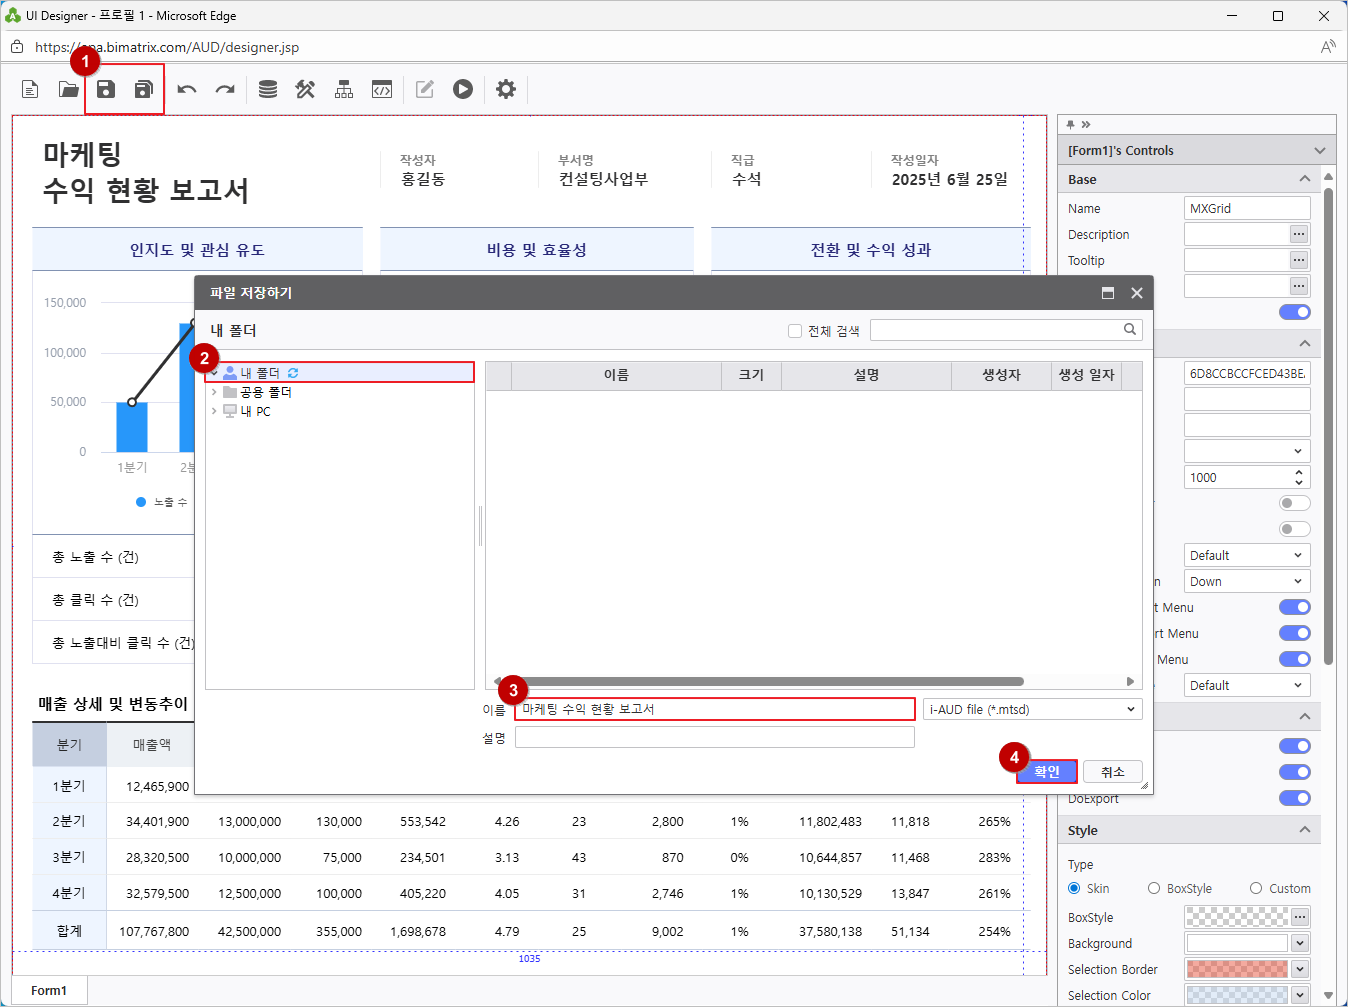Click the script code editor icon
Image resolution: width=1348 pixels, height=1007 pixels.
[x=382, y=89]
